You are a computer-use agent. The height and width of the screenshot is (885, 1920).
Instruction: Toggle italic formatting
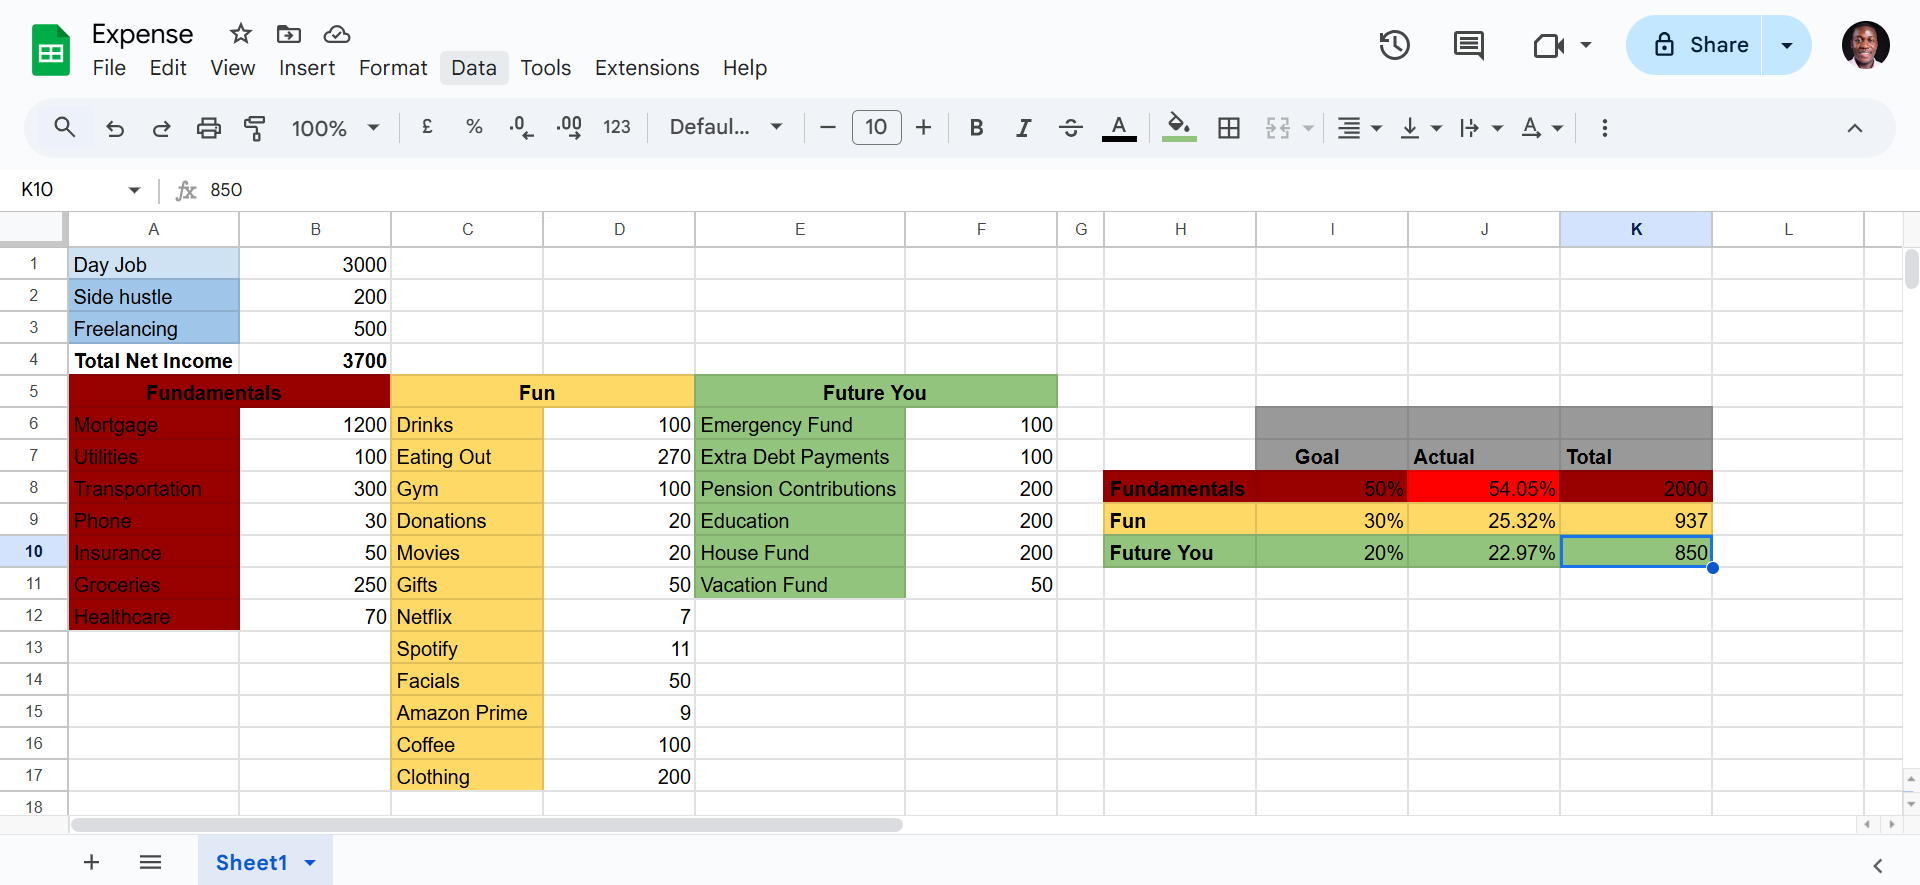tap(1023, 128)
